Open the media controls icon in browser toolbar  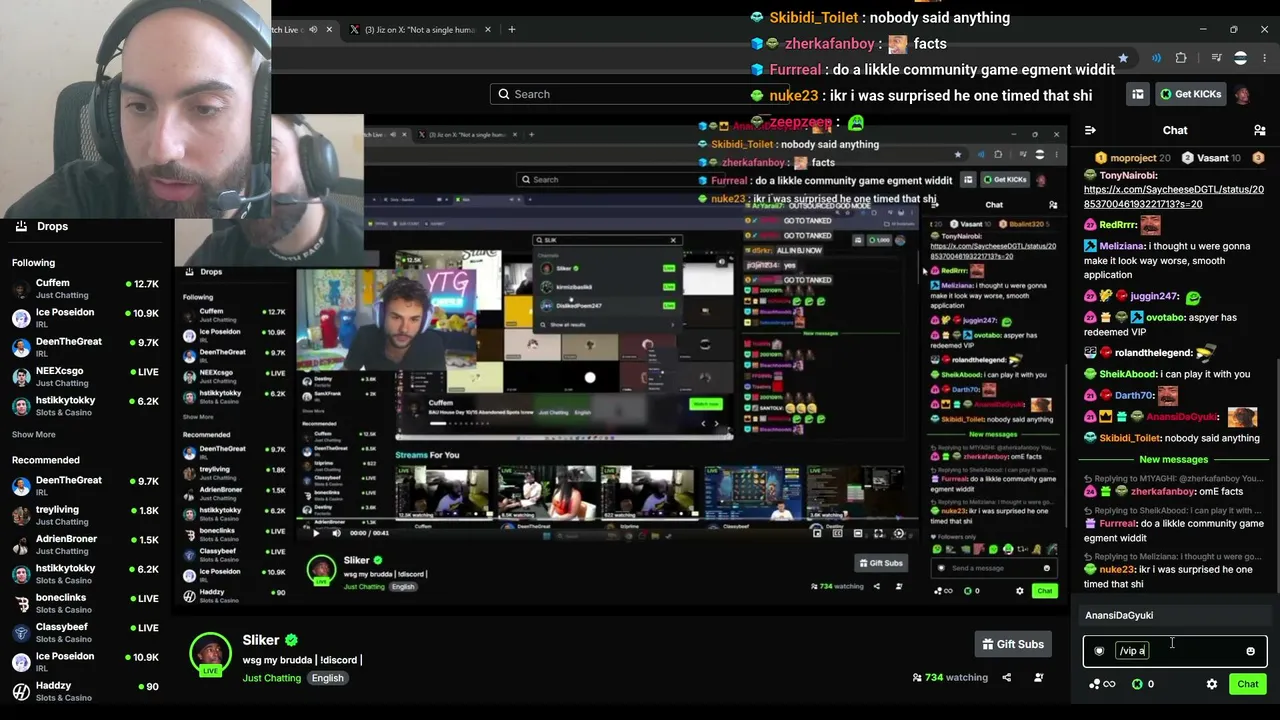pyautogui.click(x=1216, y=58)
